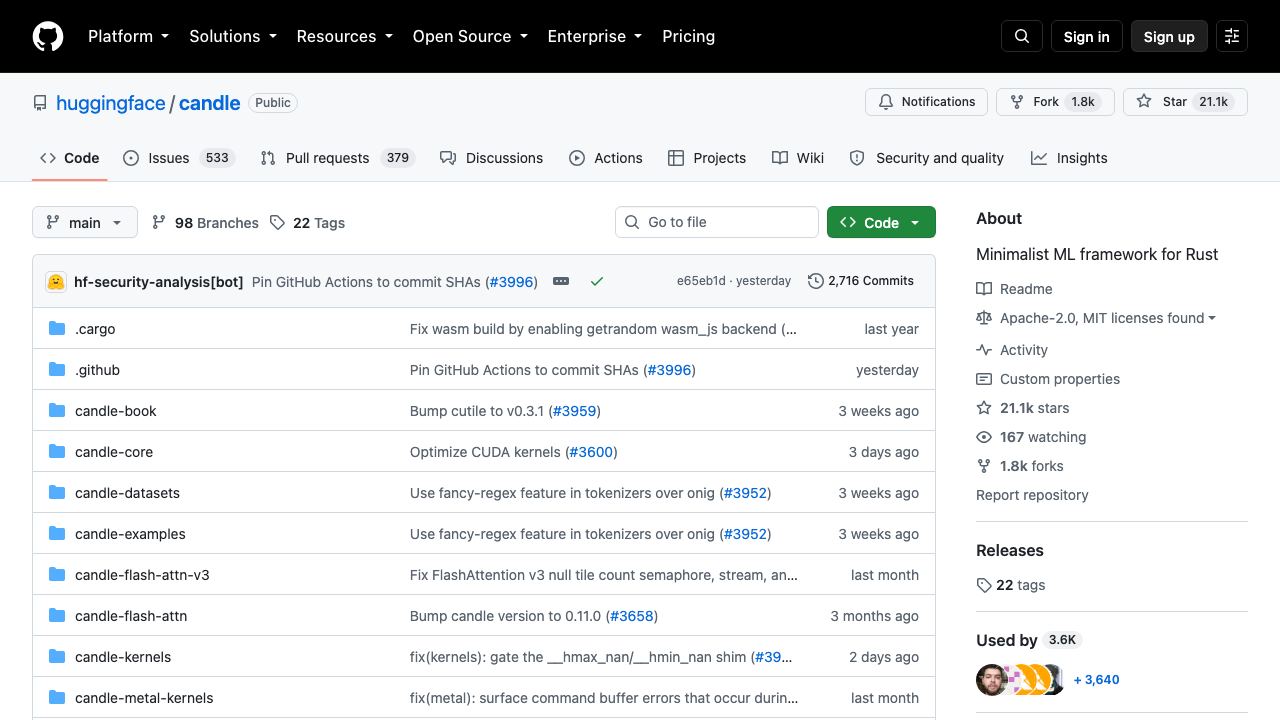Click the book icon next to Readme

984,289
